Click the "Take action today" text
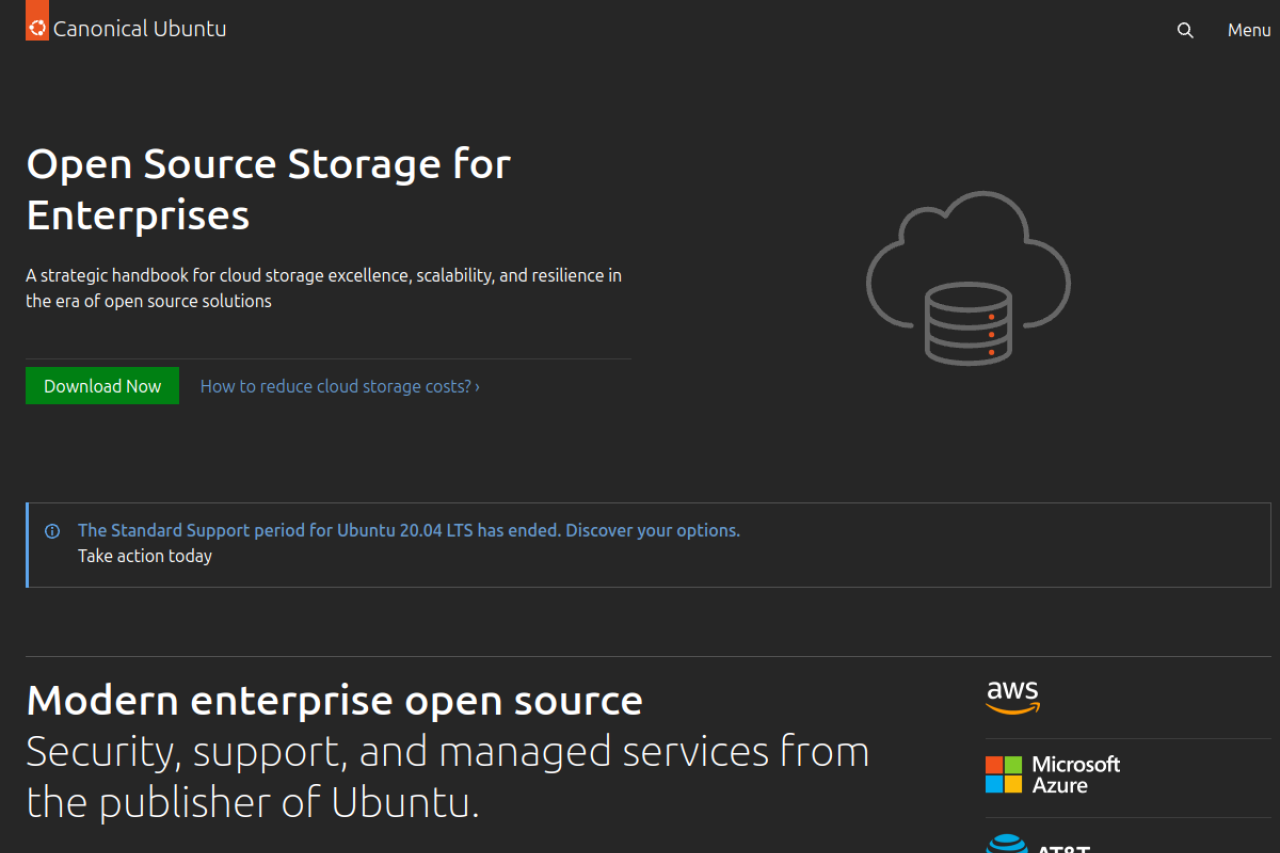The height and width of the screenshot is (853, 1280). 145,556
